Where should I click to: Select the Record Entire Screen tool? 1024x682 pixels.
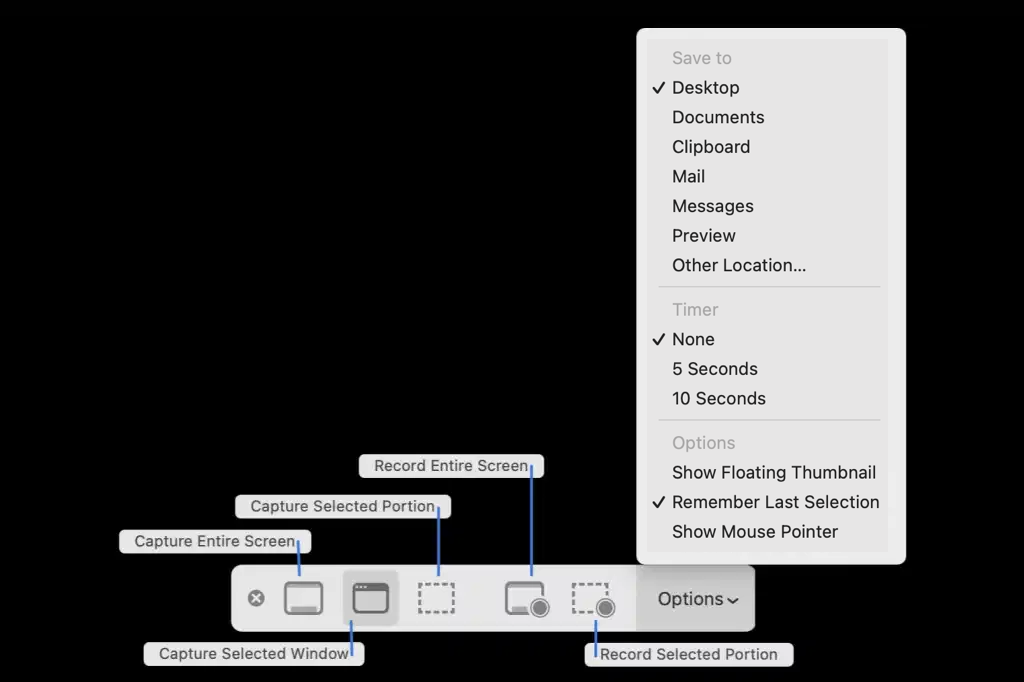[x=524, y=598]
